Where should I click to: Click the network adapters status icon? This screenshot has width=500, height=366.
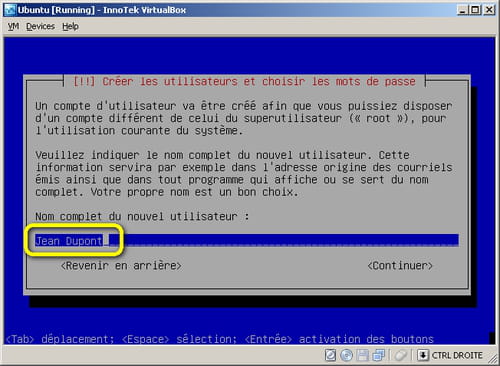(x=379, y=355)
